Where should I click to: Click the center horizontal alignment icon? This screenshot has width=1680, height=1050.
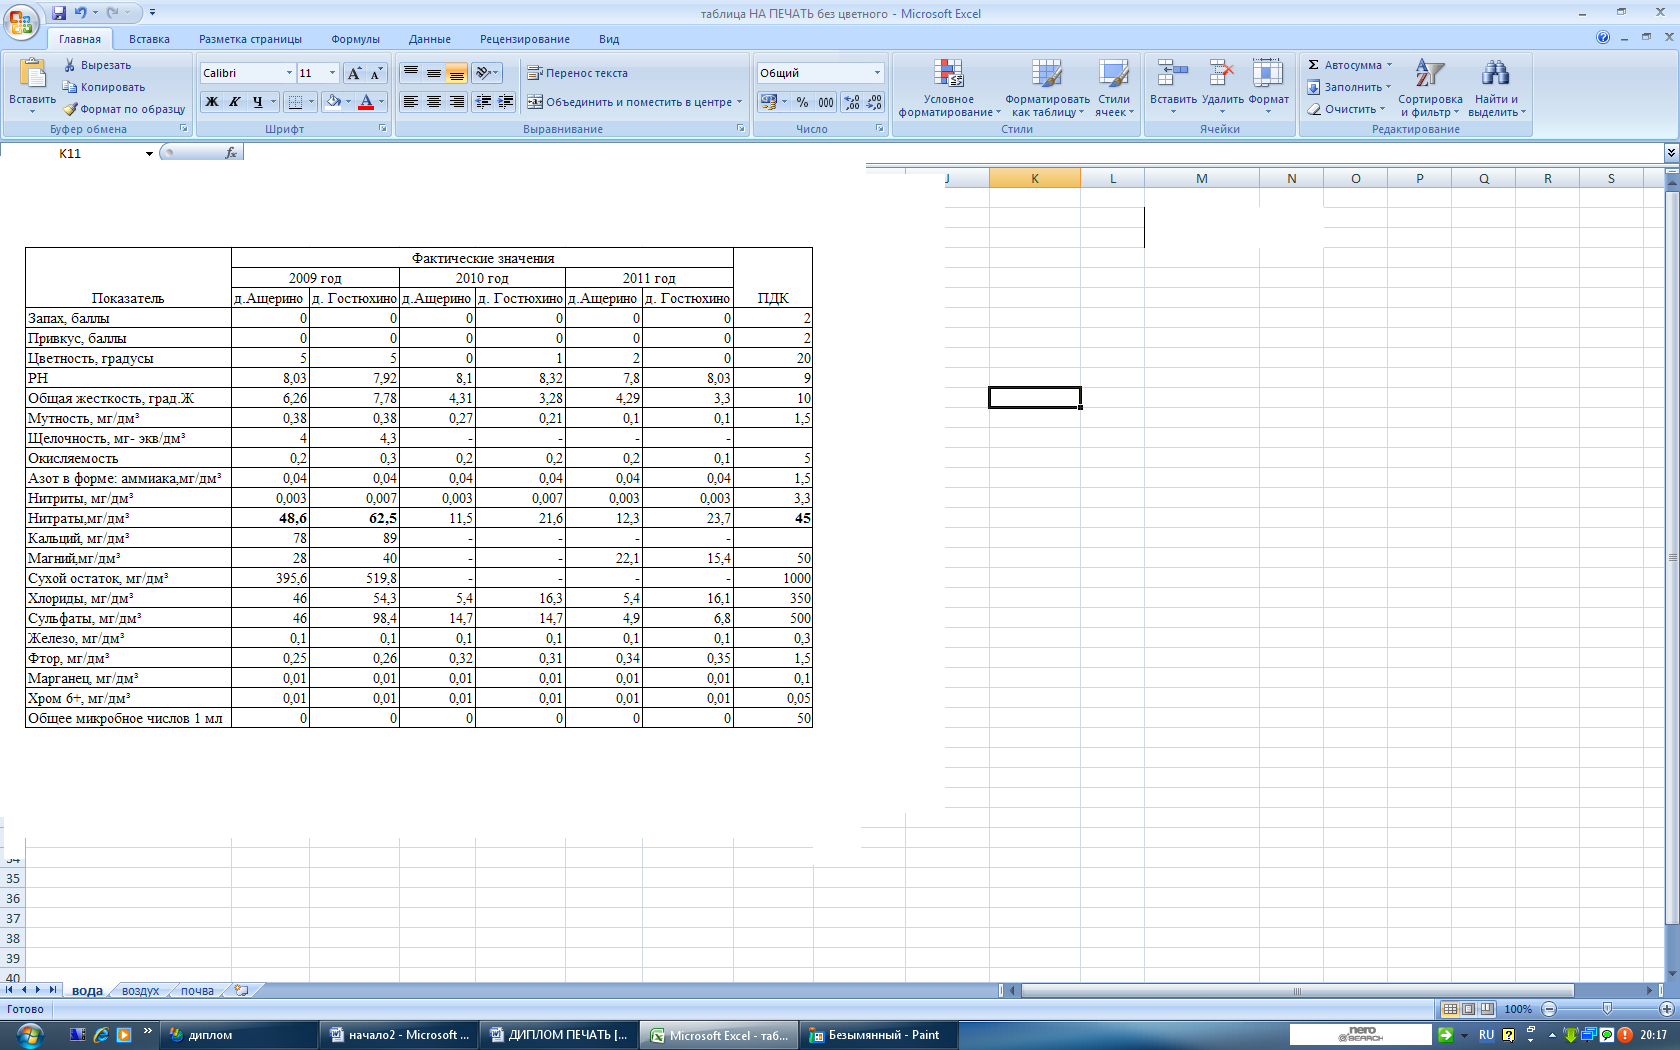tap(434, 102)
